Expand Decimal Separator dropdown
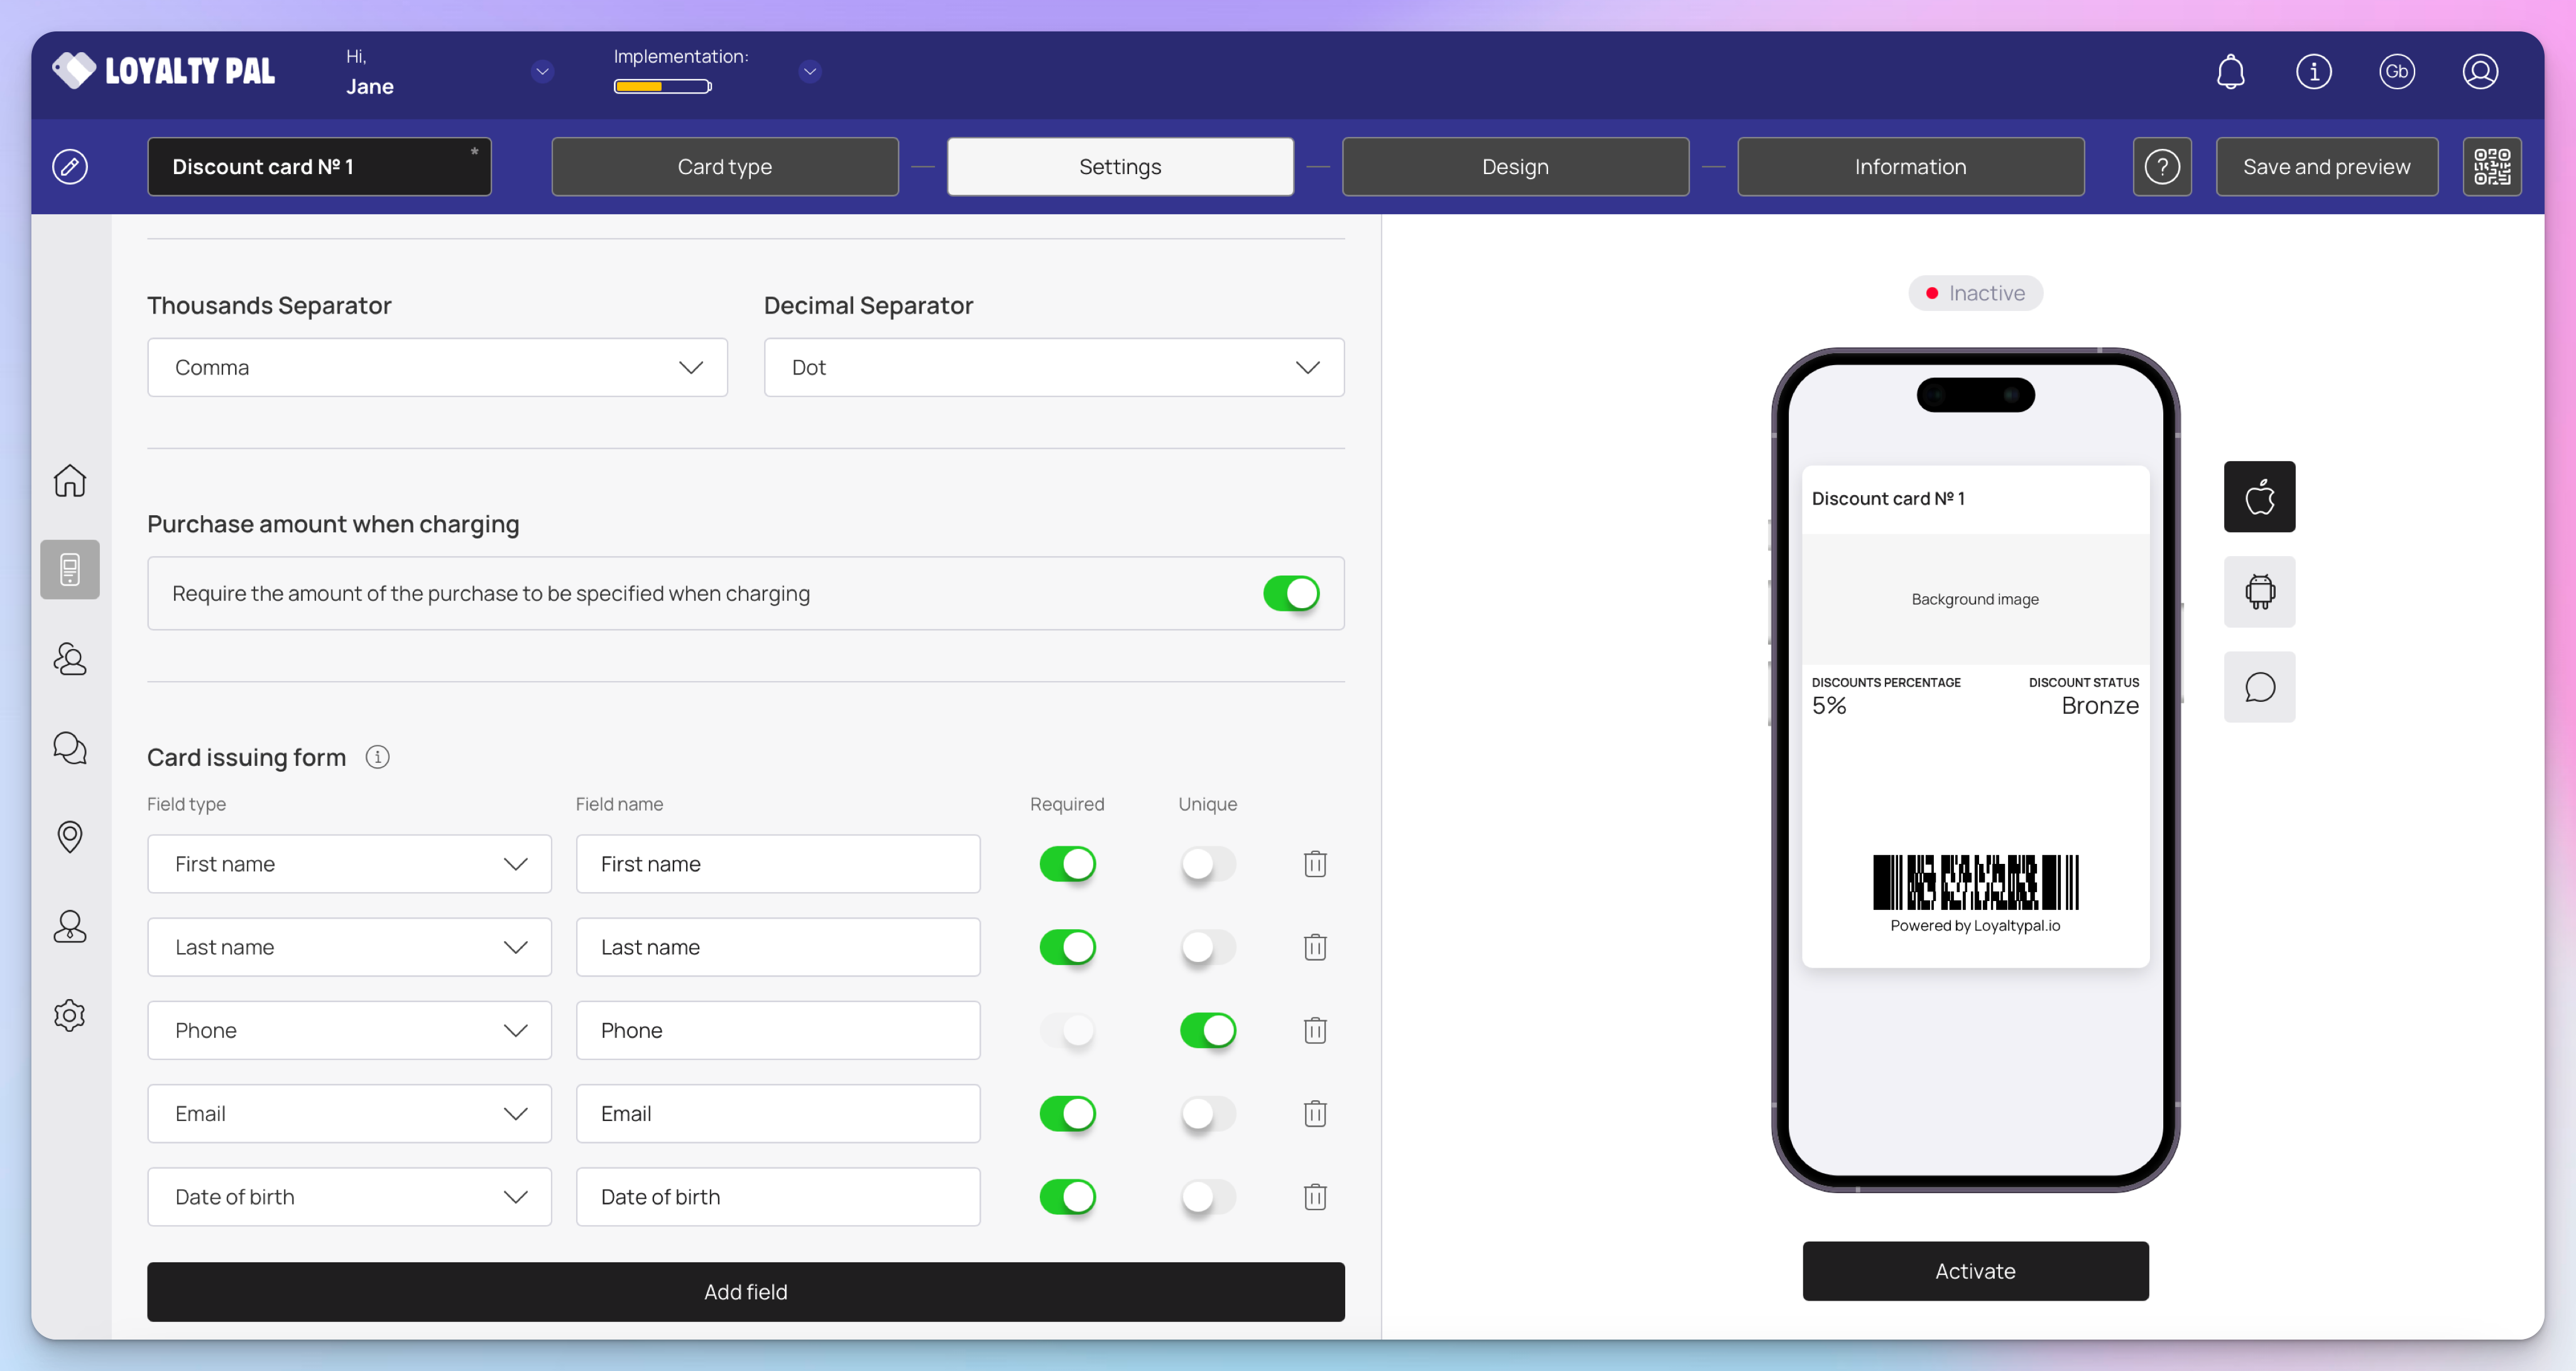The height and width of the screenshot is (1371, 2576). click(x=1053, y=367)
